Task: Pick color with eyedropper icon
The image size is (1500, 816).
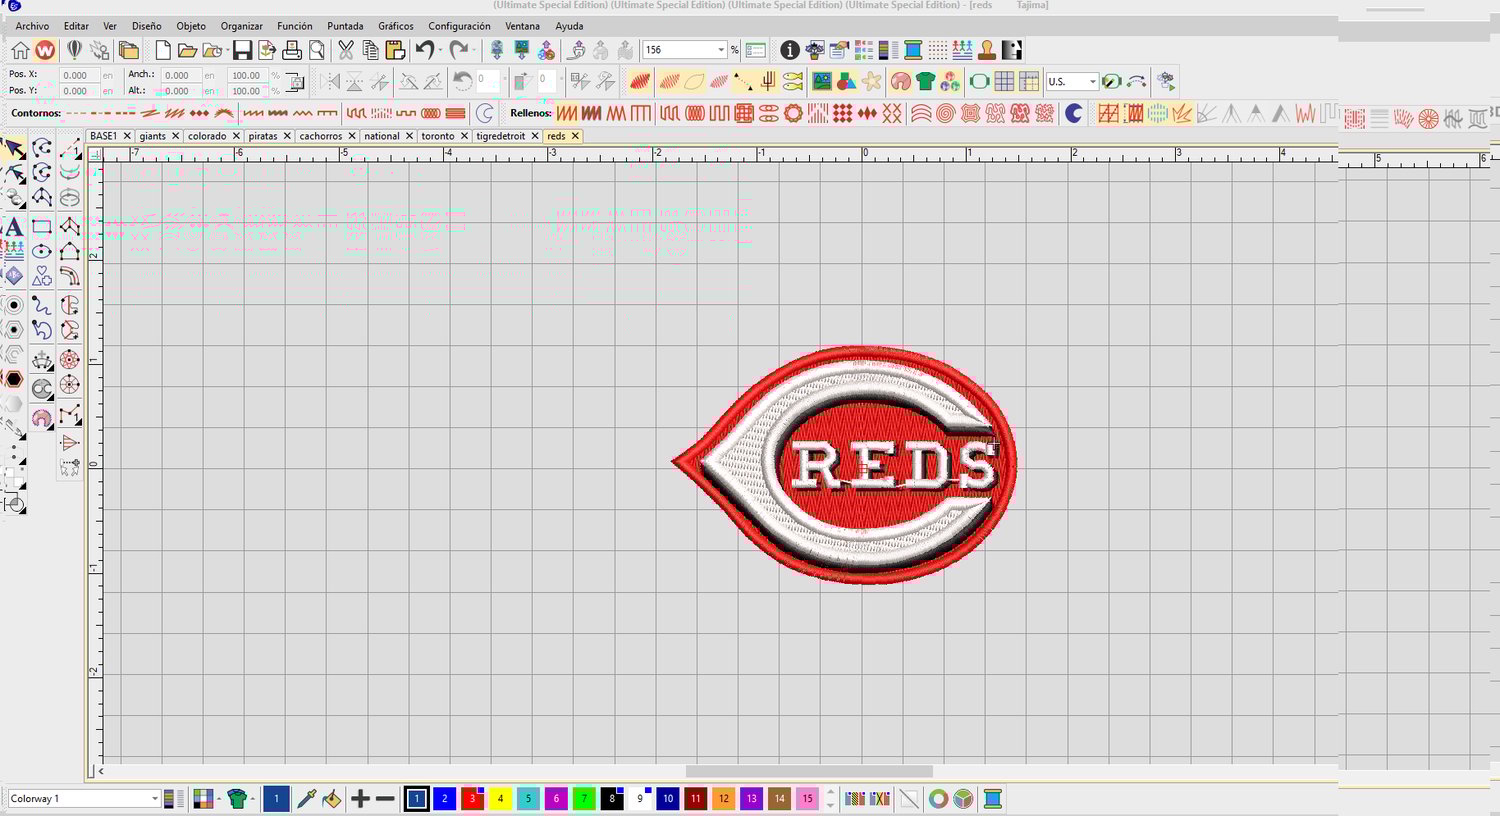Action: pyautogui.click(x=306, y=799)
